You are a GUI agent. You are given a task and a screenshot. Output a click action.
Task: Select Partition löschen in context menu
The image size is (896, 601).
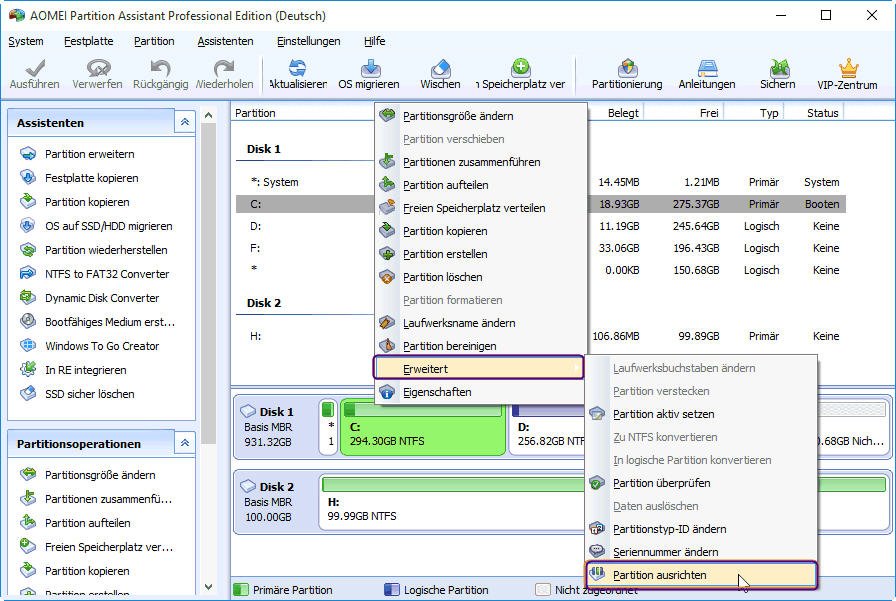click(x=481, y=277)
